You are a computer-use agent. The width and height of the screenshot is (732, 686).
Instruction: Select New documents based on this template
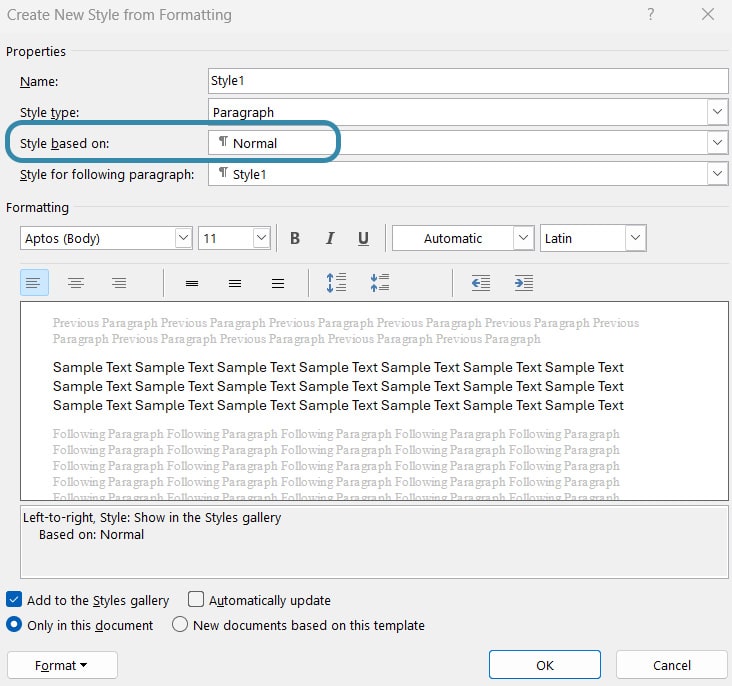pyautogui.click(x=180, y=625)
